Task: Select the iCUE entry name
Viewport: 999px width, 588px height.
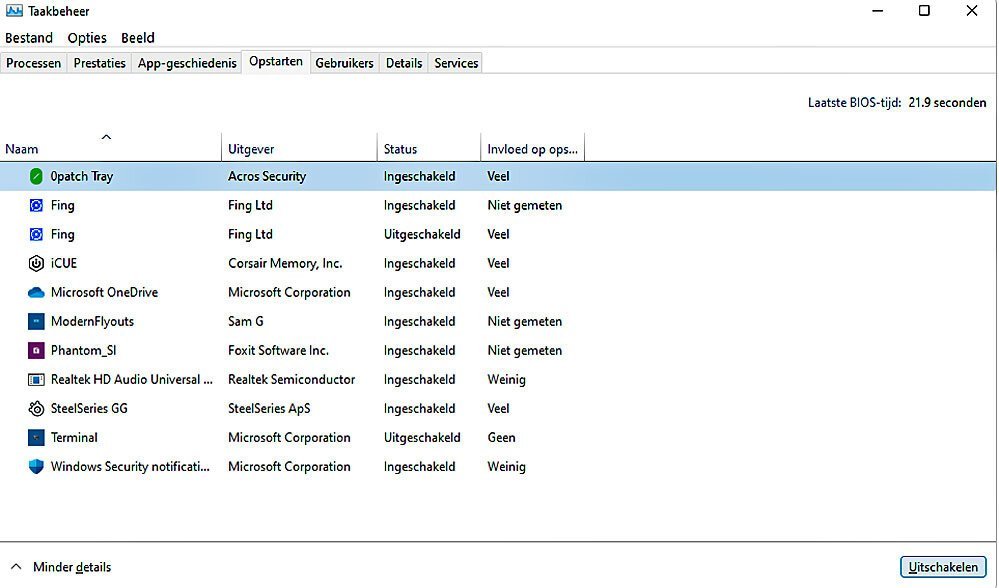Action: coord(64,263)
